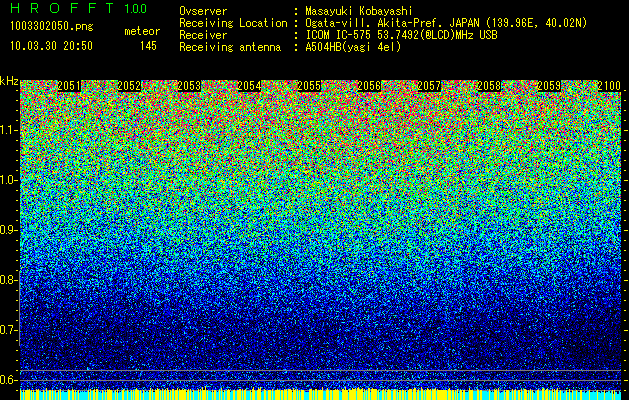Image resolution: width=629 pixels, height=400 pixels.
Task: Click the Ovserver field label
Action: [x=203, y=11]
